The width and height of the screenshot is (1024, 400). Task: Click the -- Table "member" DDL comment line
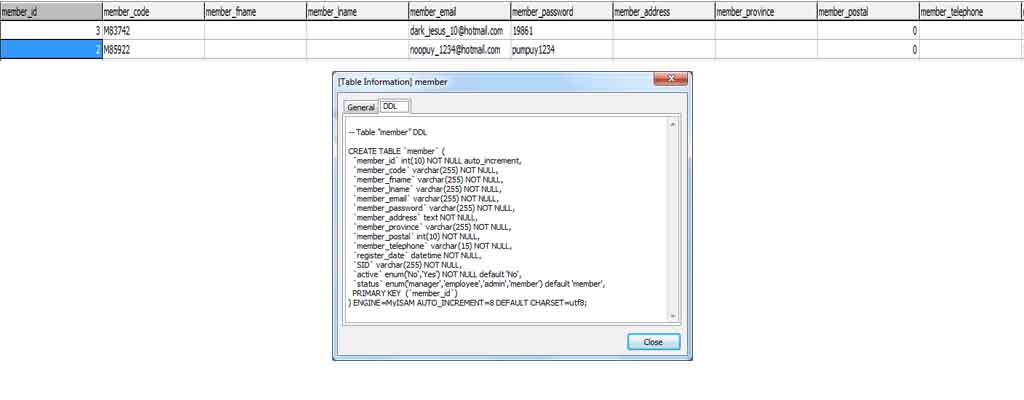[387, 131]
